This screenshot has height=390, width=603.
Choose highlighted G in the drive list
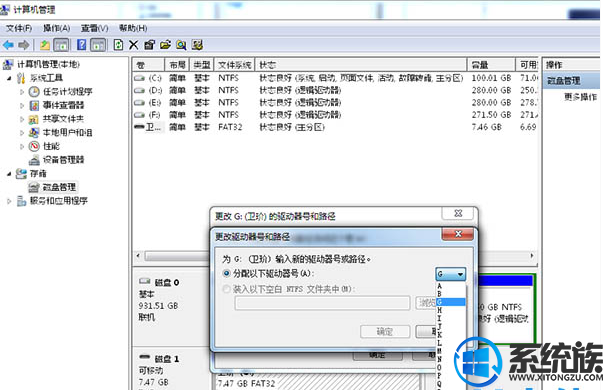(x=451, y=302)
